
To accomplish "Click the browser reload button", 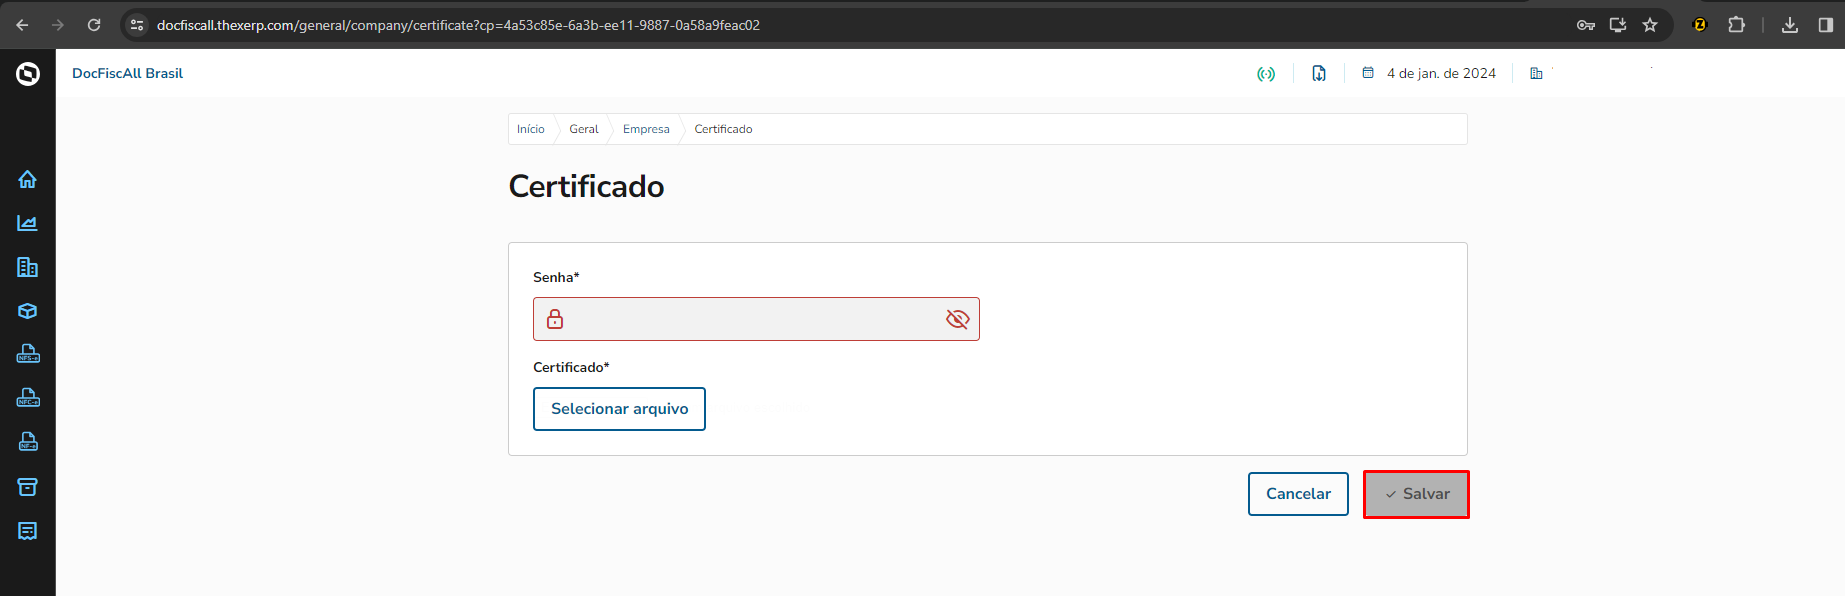I will (x=94, y=25).
